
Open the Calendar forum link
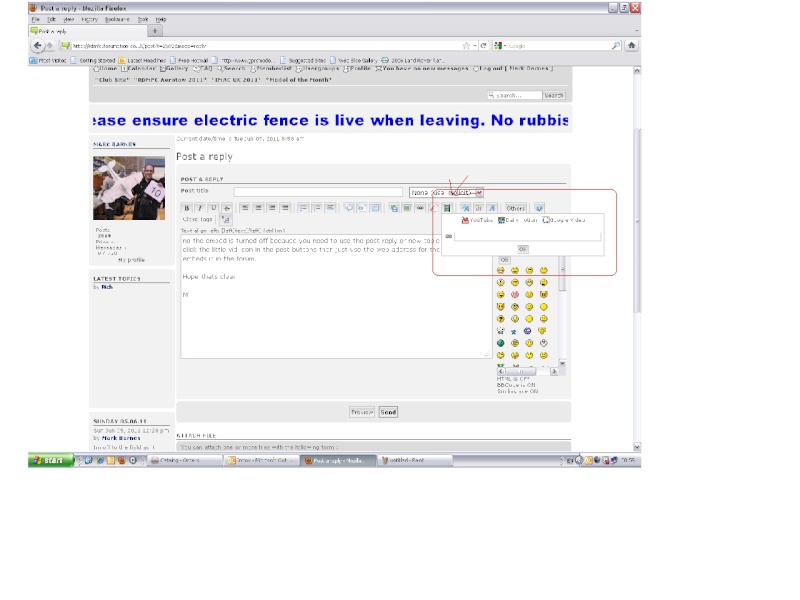pyautogui.click(x=138, y=68)
